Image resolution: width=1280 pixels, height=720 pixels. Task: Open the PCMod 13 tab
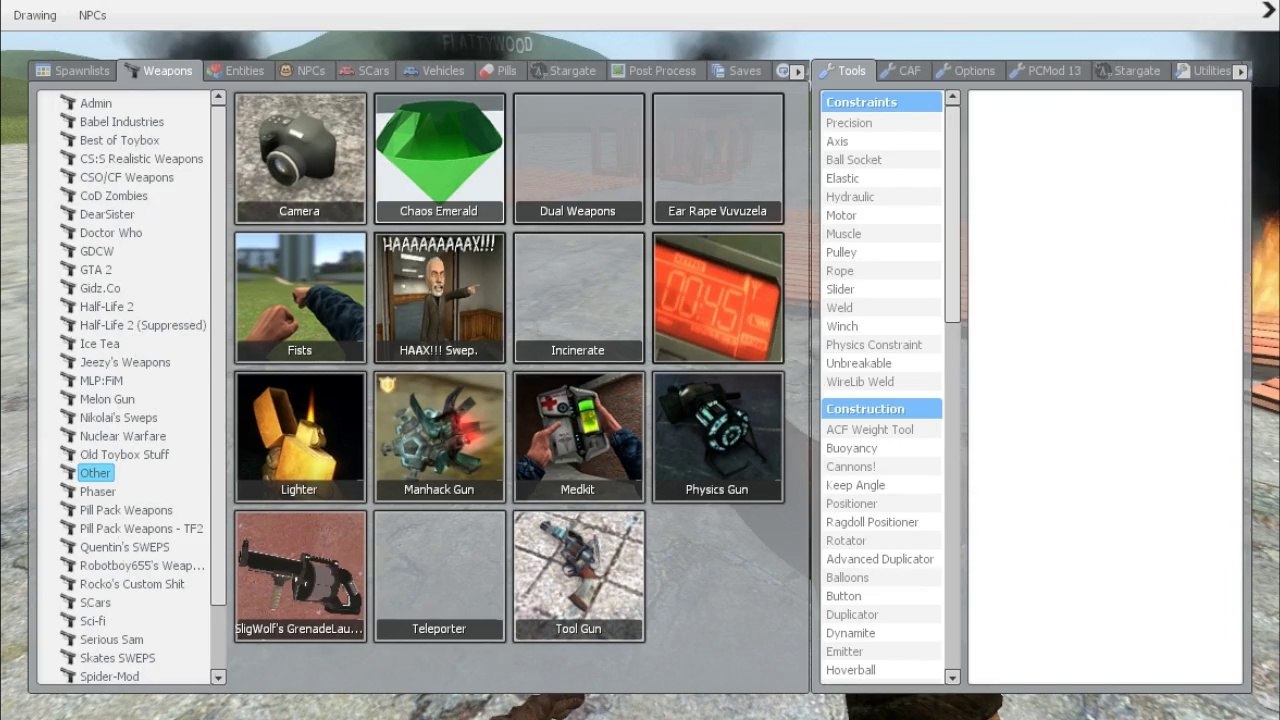[1046, 71]
